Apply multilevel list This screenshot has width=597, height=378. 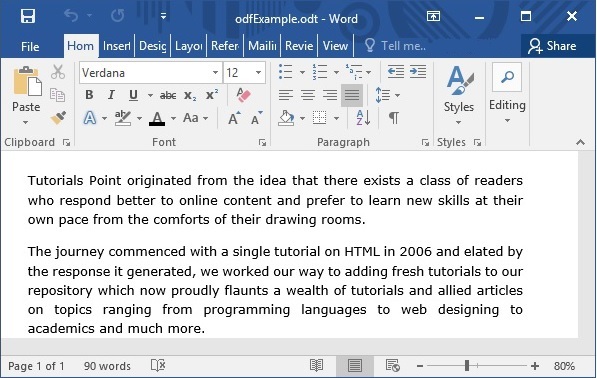point(354,72)
